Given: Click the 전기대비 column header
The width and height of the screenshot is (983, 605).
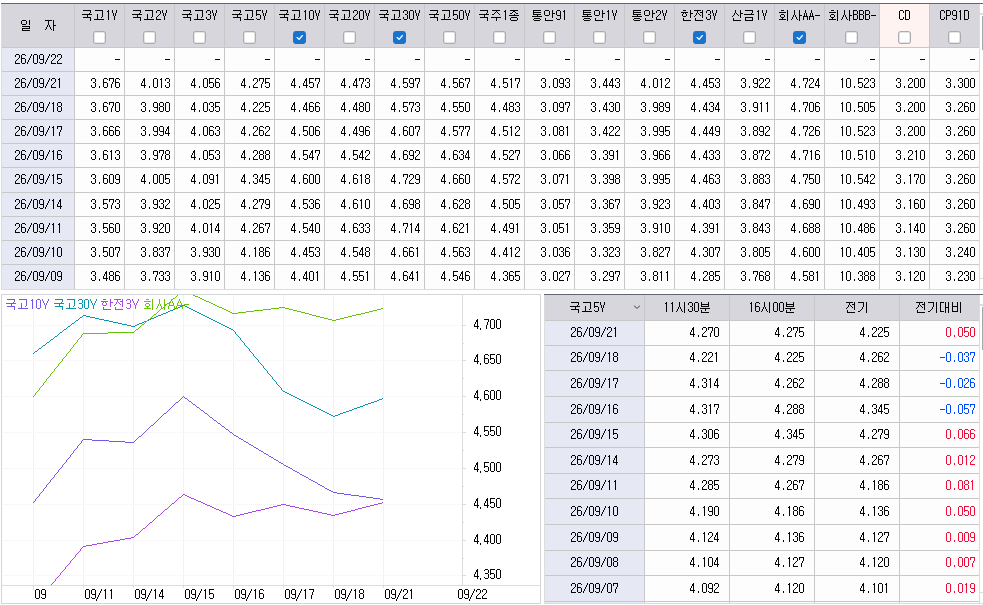Looking at the screenshot, I should (938, 307).
